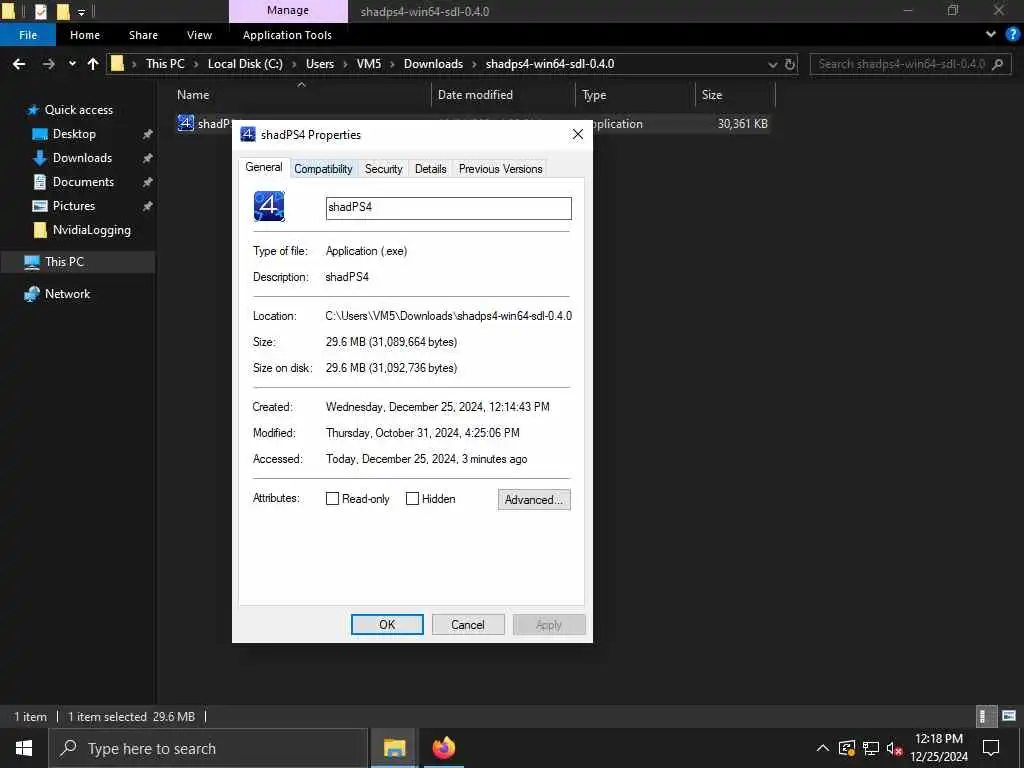Viewport: 1024px width, 768px height.
Task: Click Cancel in Properties dialog
Action: 468,624
